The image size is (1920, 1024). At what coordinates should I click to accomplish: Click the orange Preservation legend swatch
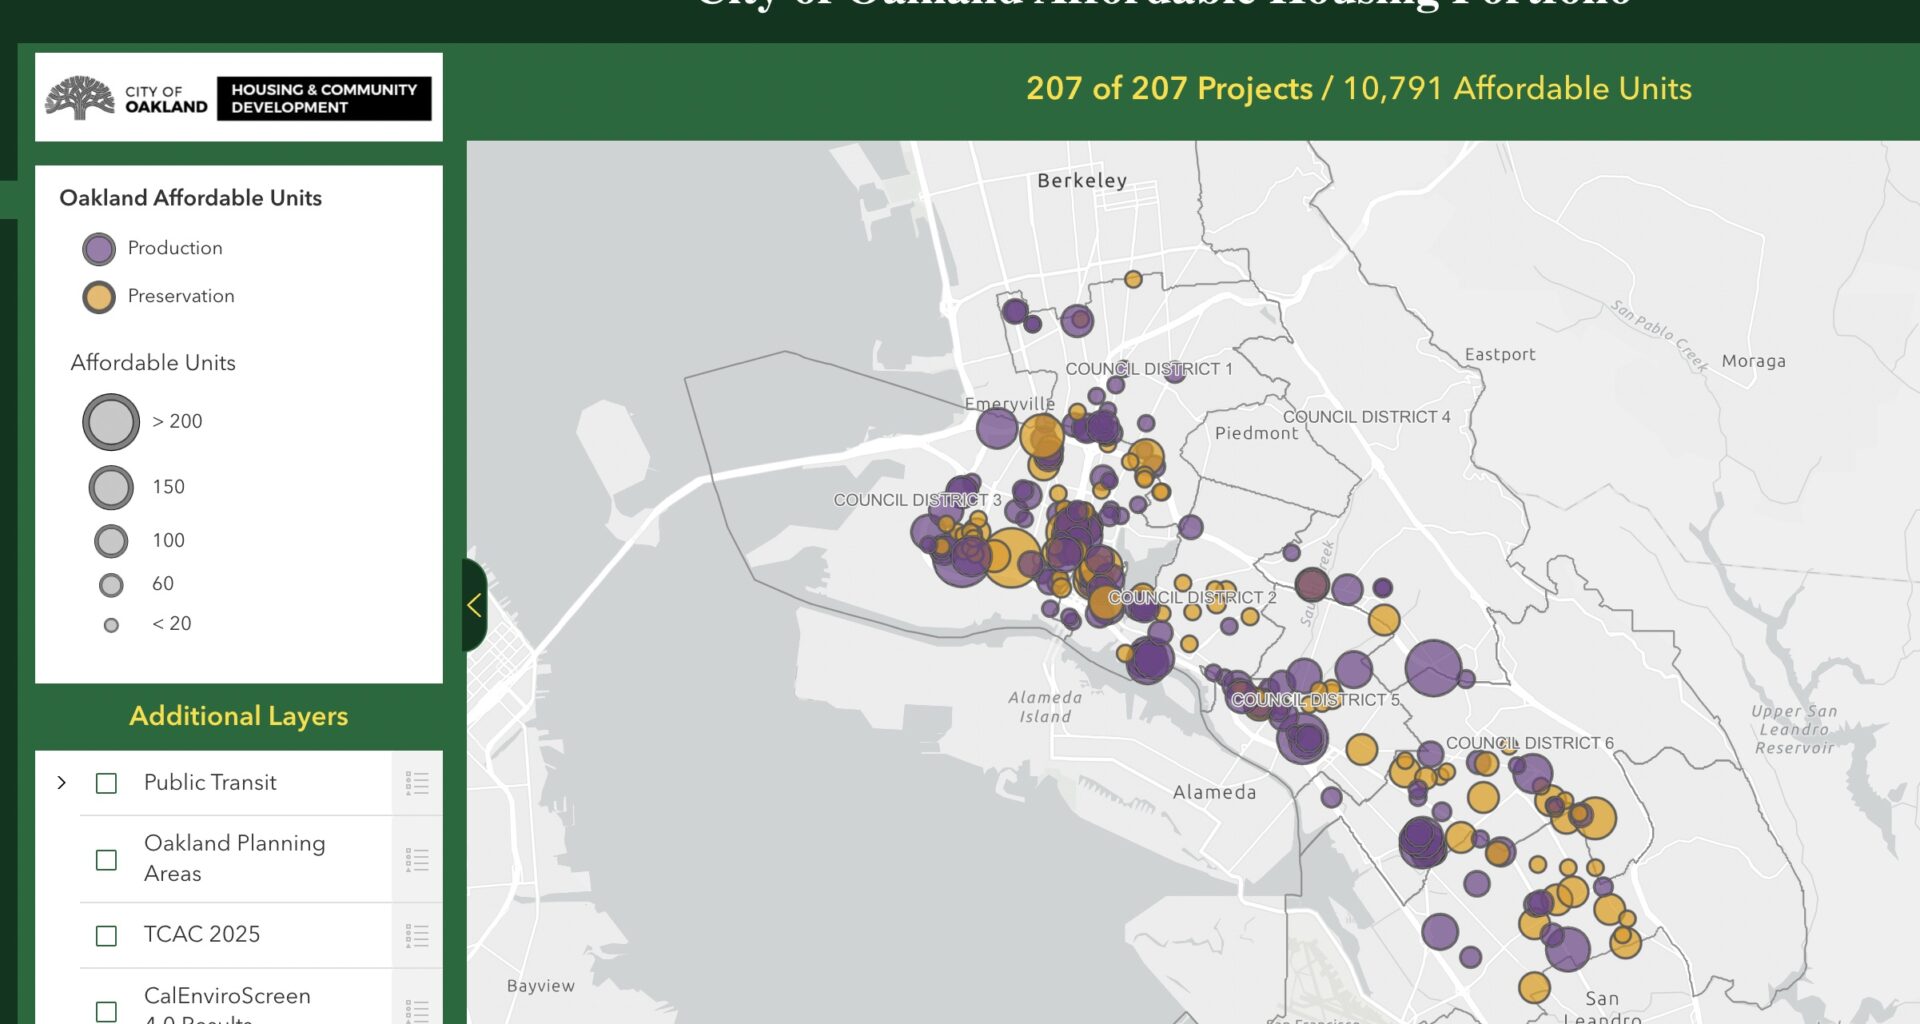[99, 297]
